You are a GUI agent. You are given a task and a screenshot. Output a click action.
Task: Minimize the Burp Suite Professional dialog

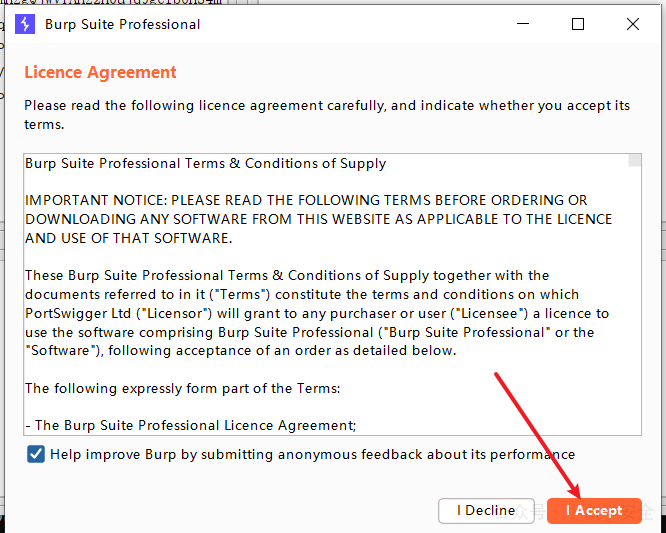point(522,24)
